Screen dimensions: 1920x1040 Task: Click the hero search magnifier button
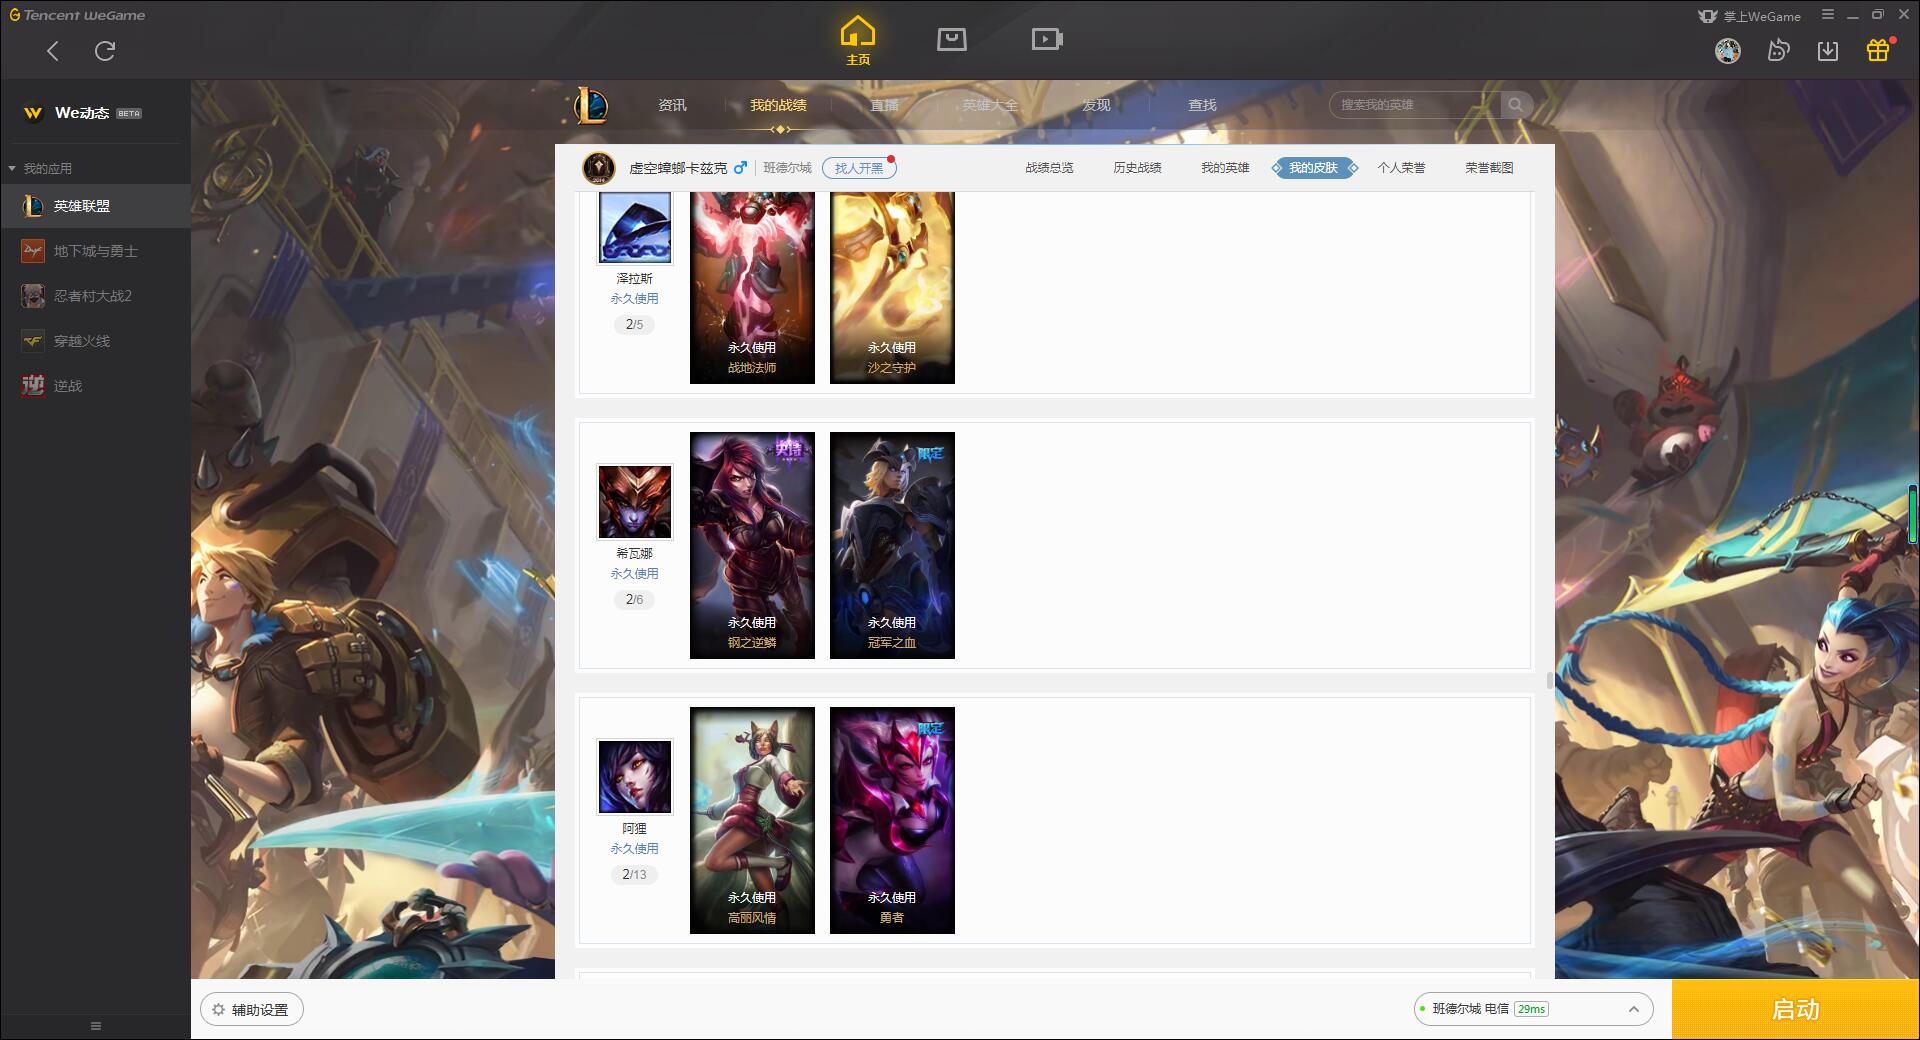[1516, 105]
